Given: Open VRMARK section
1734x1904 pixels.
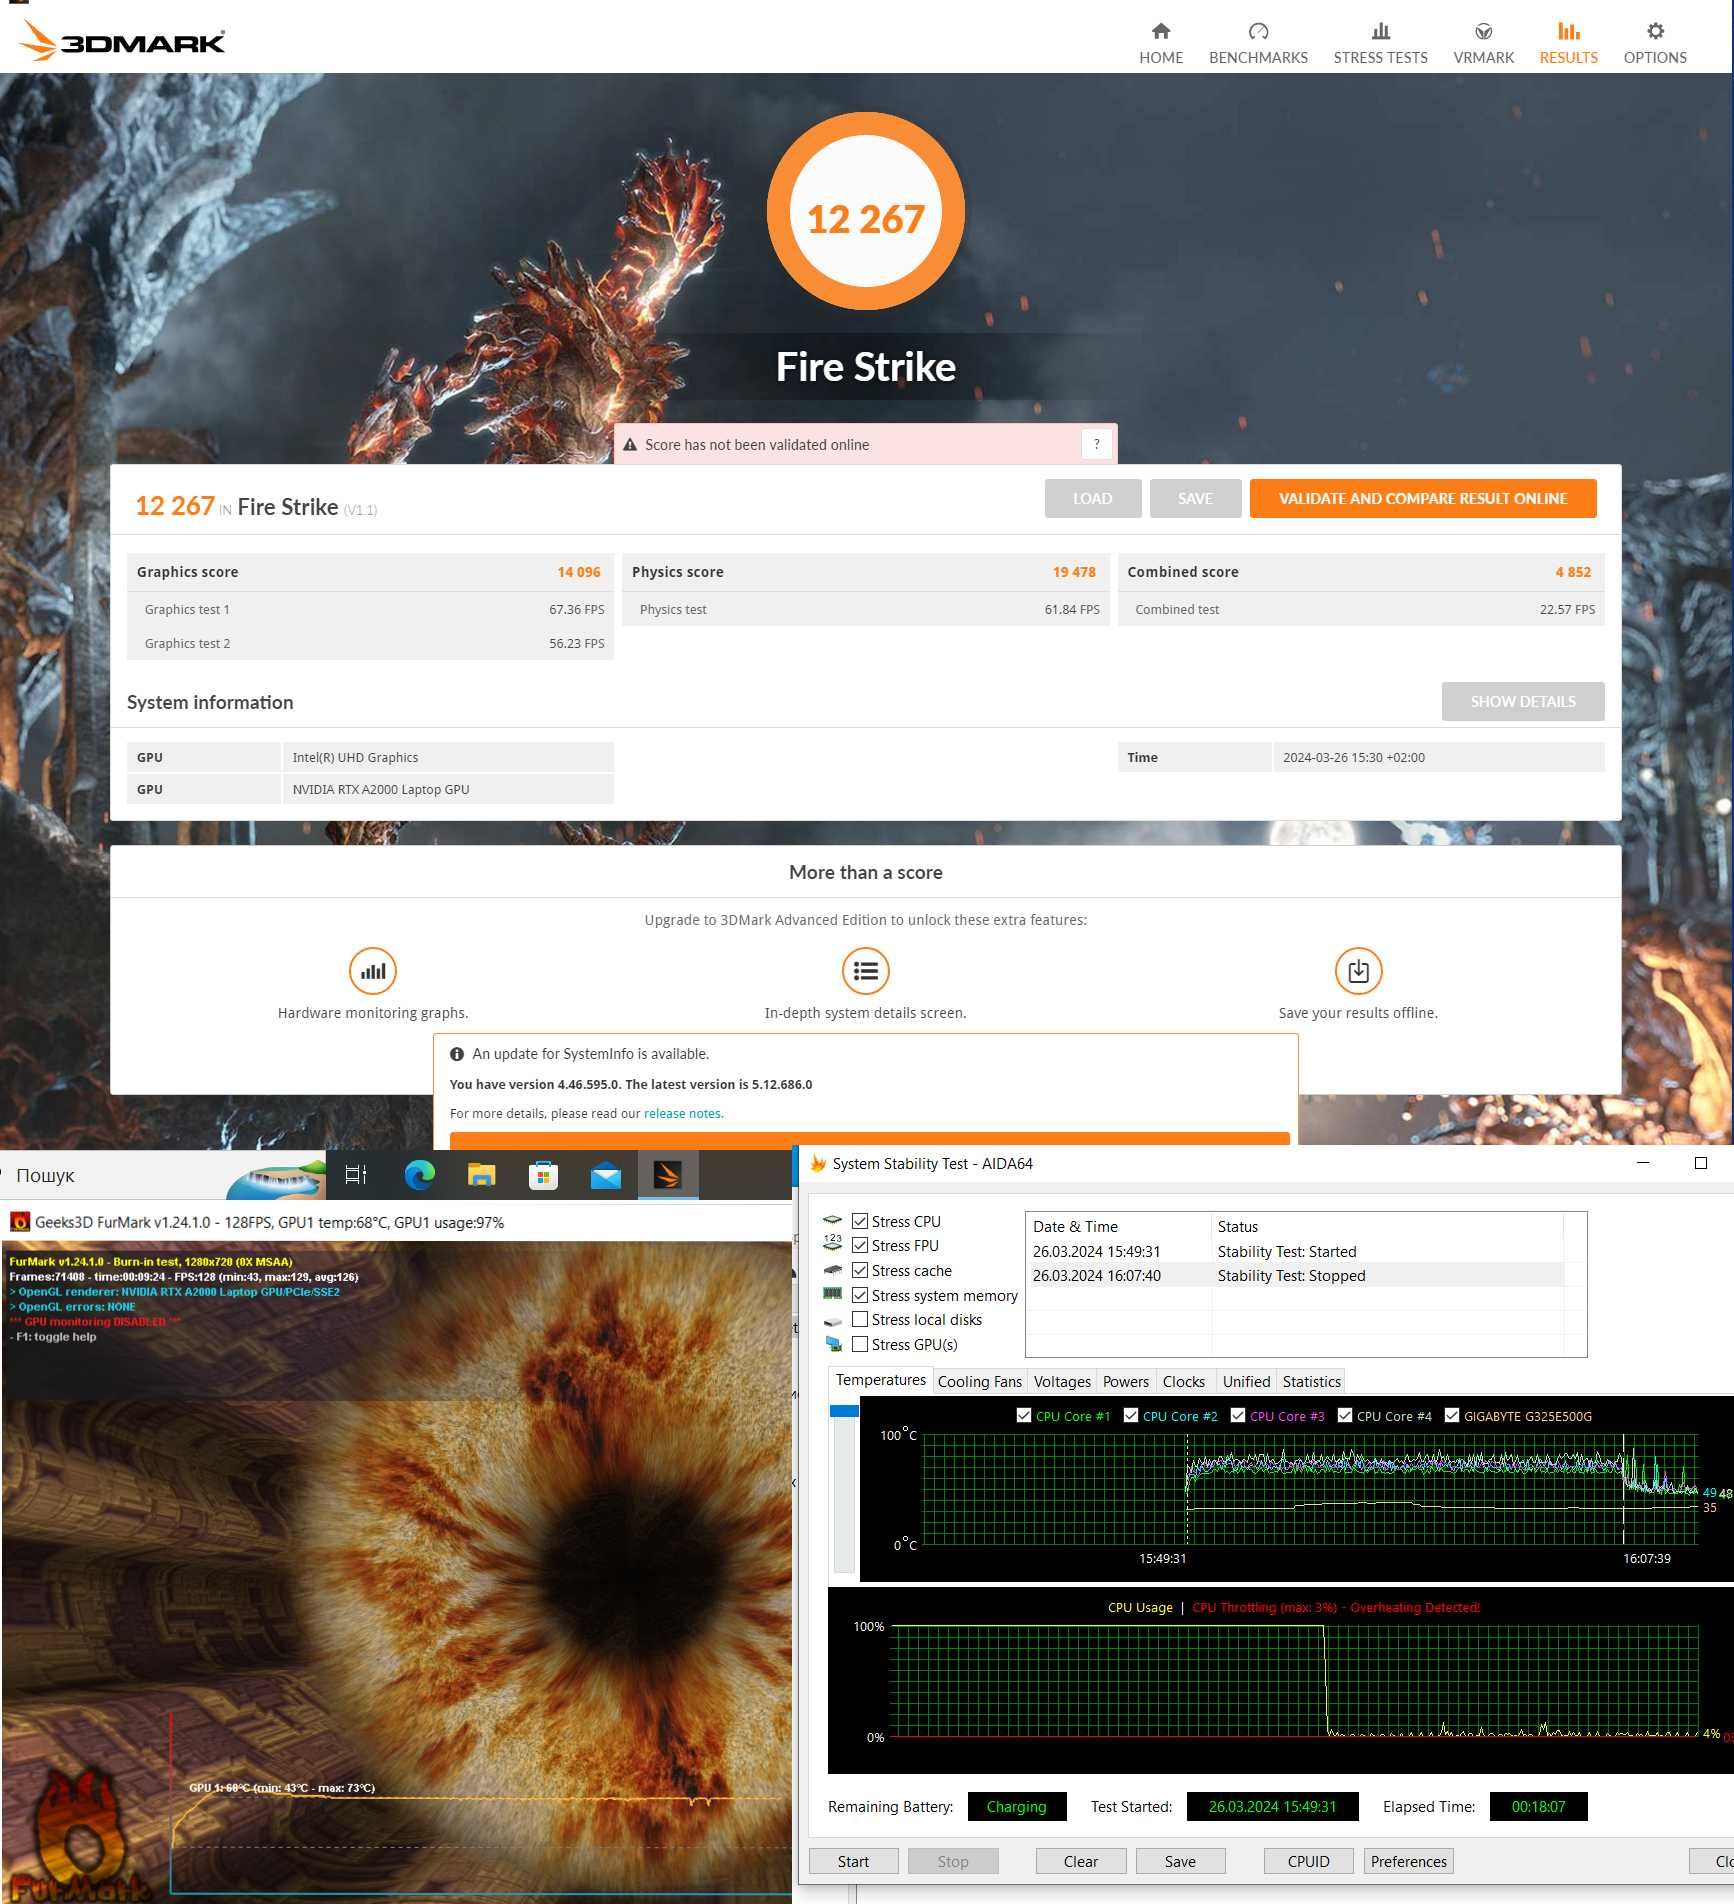Looking at the screenshot, I should pyautogui.click(x=1483, y=43).
